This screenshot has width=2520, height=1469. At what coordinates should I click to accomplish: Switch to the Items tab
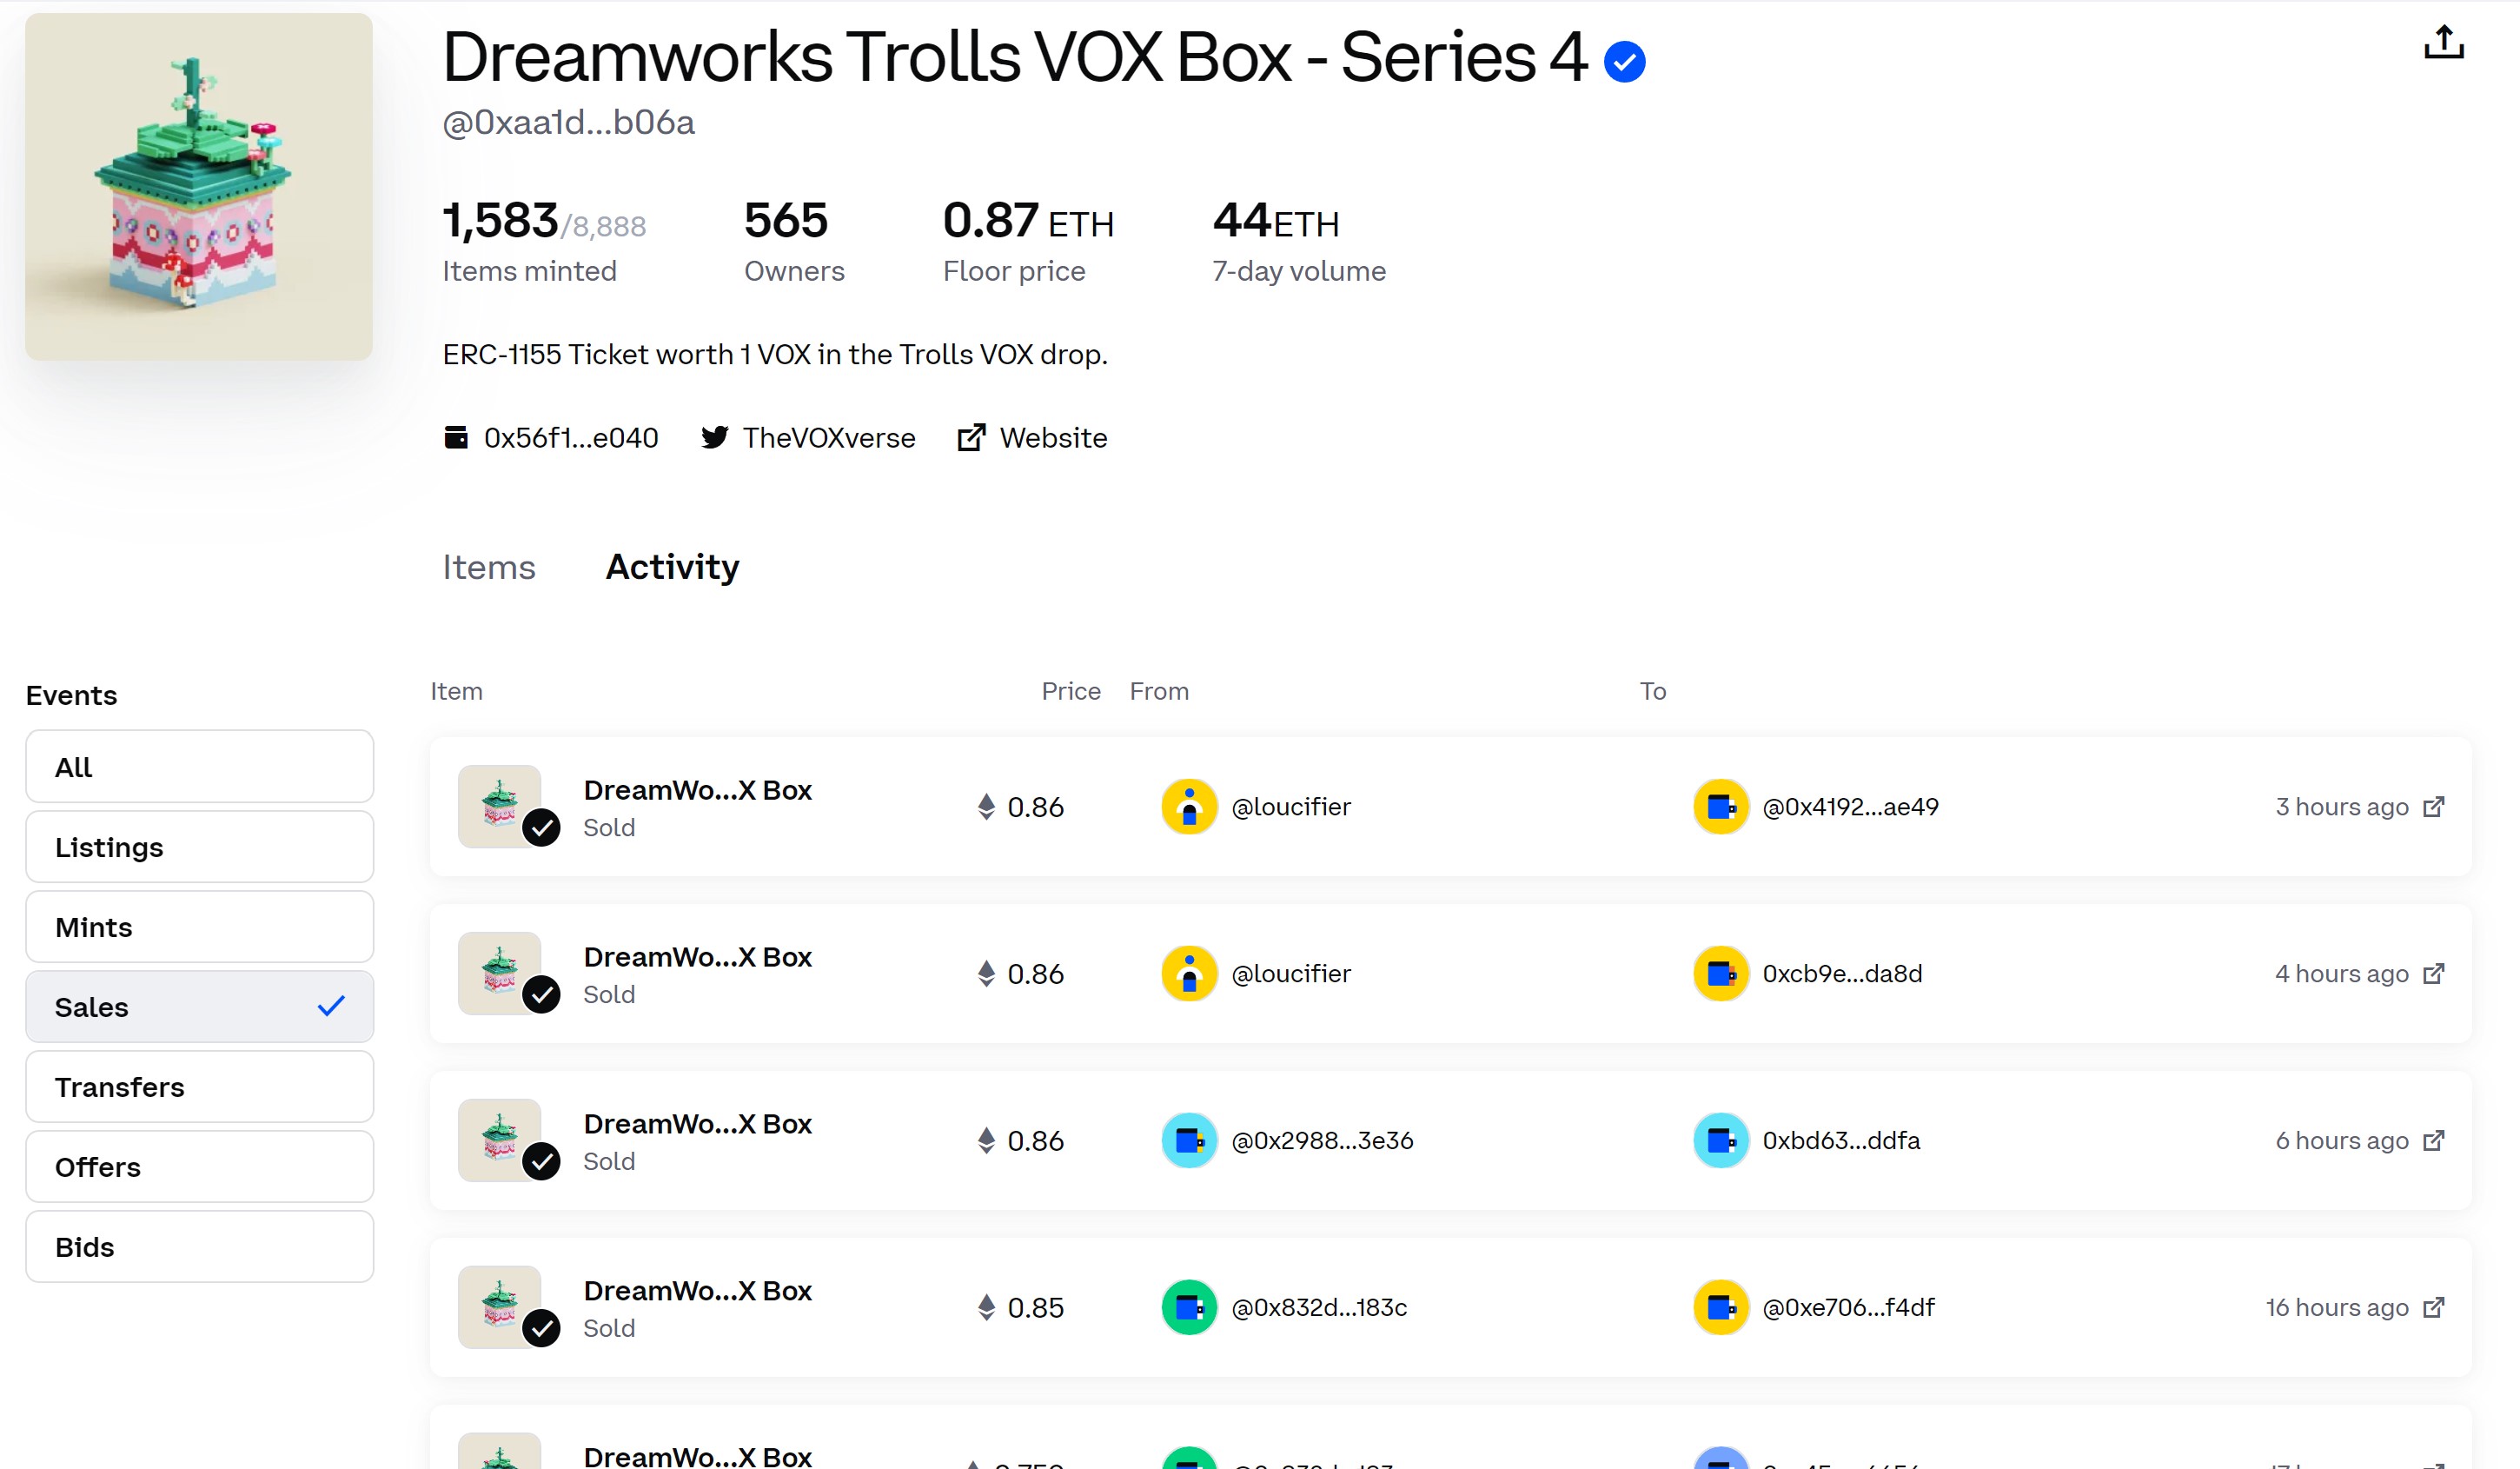point(489,567)
